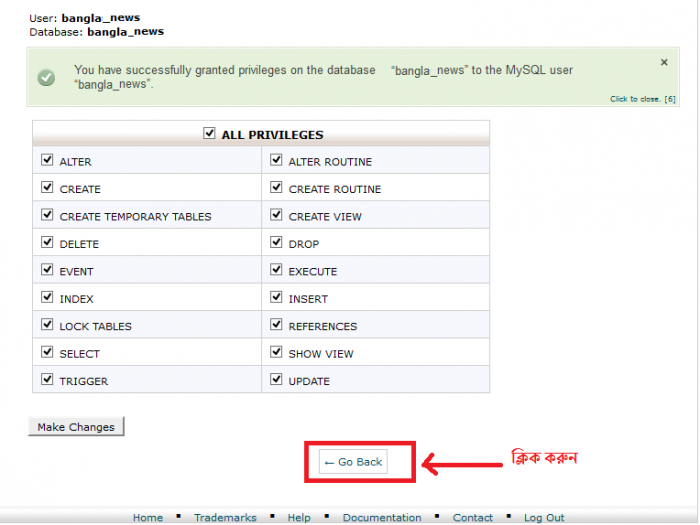Click the 'User: bangla_news' text
The image size is (700, 525).
tap(85, 18)
